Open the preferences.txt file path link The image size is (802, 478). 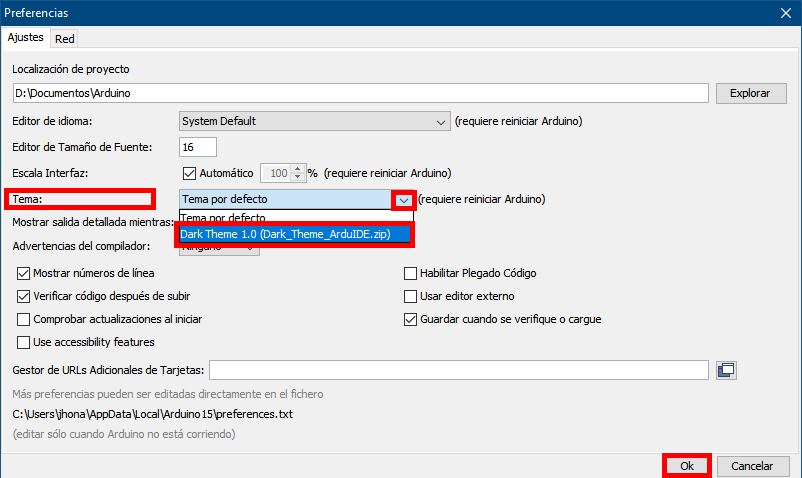(152, 414)
